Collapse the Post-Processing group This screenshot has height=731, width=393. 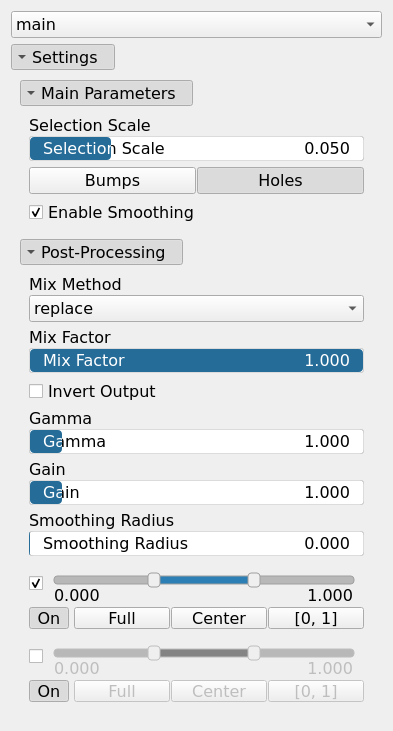tap(101, 252)
